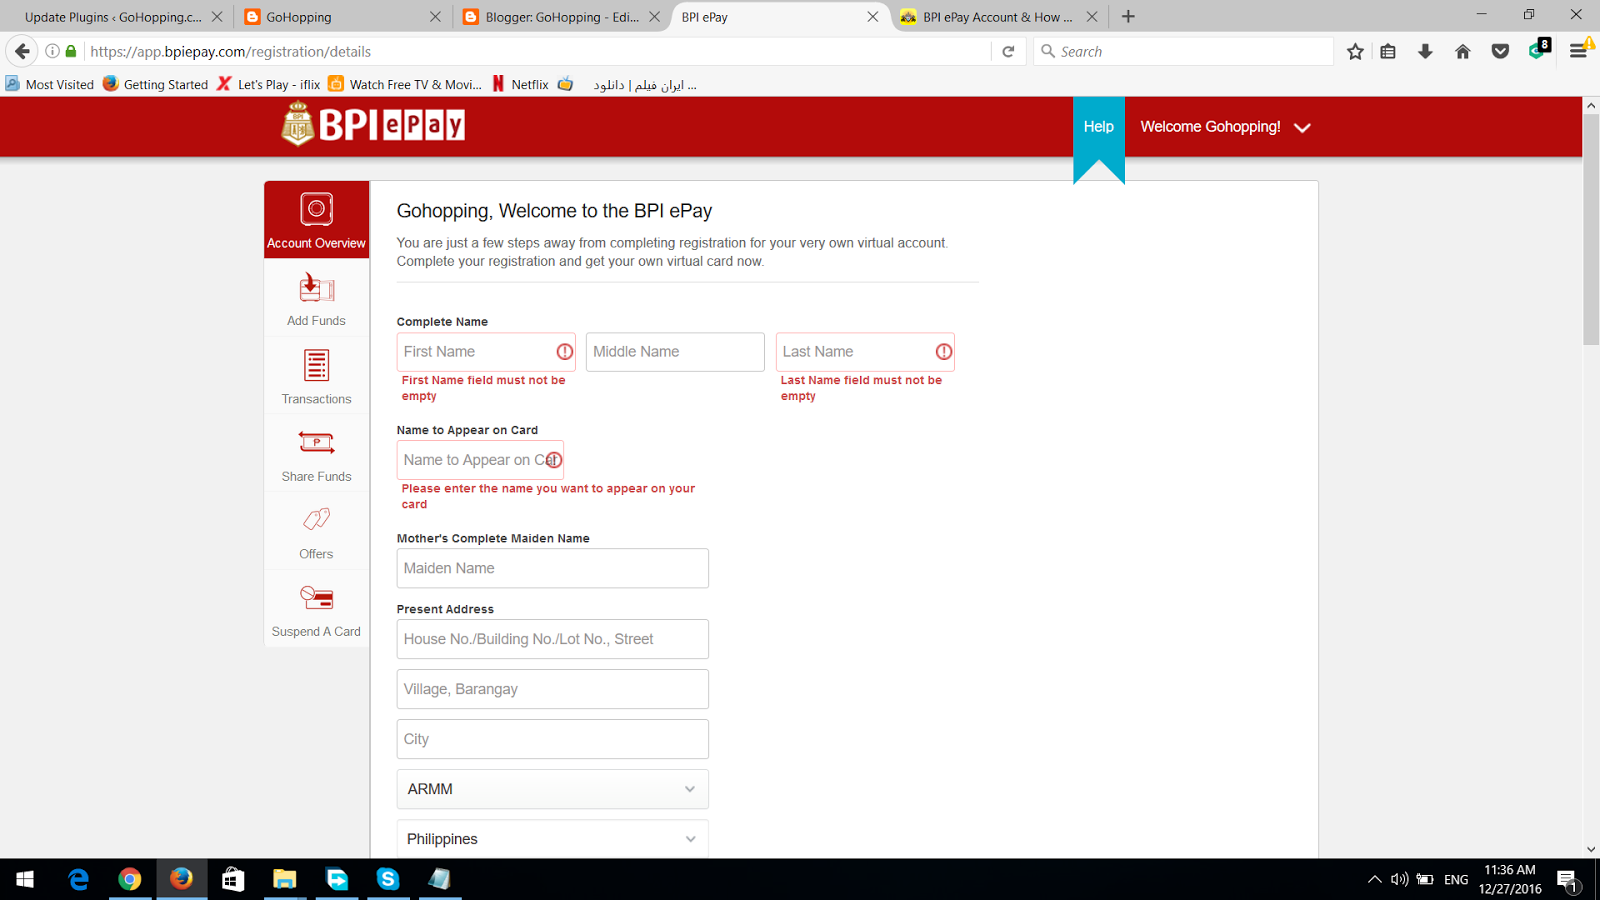Viewport: 1600px width, 900px height.
Task: Change country from the Philippines dropdown
Action: pos(552,839)
